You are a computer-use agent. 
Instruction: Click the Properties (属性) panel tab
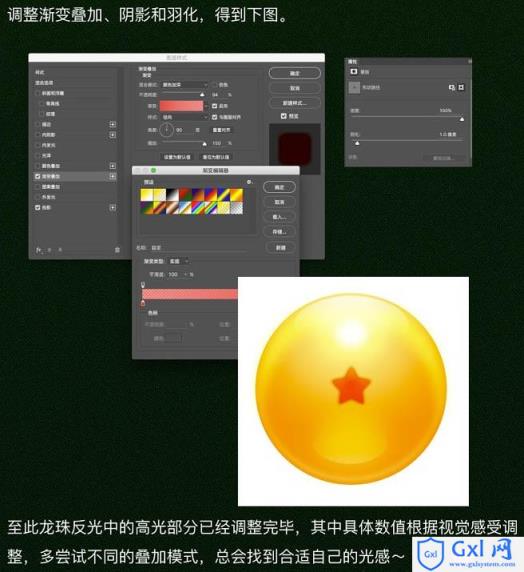pyautogui.click(x=352, y=61)
